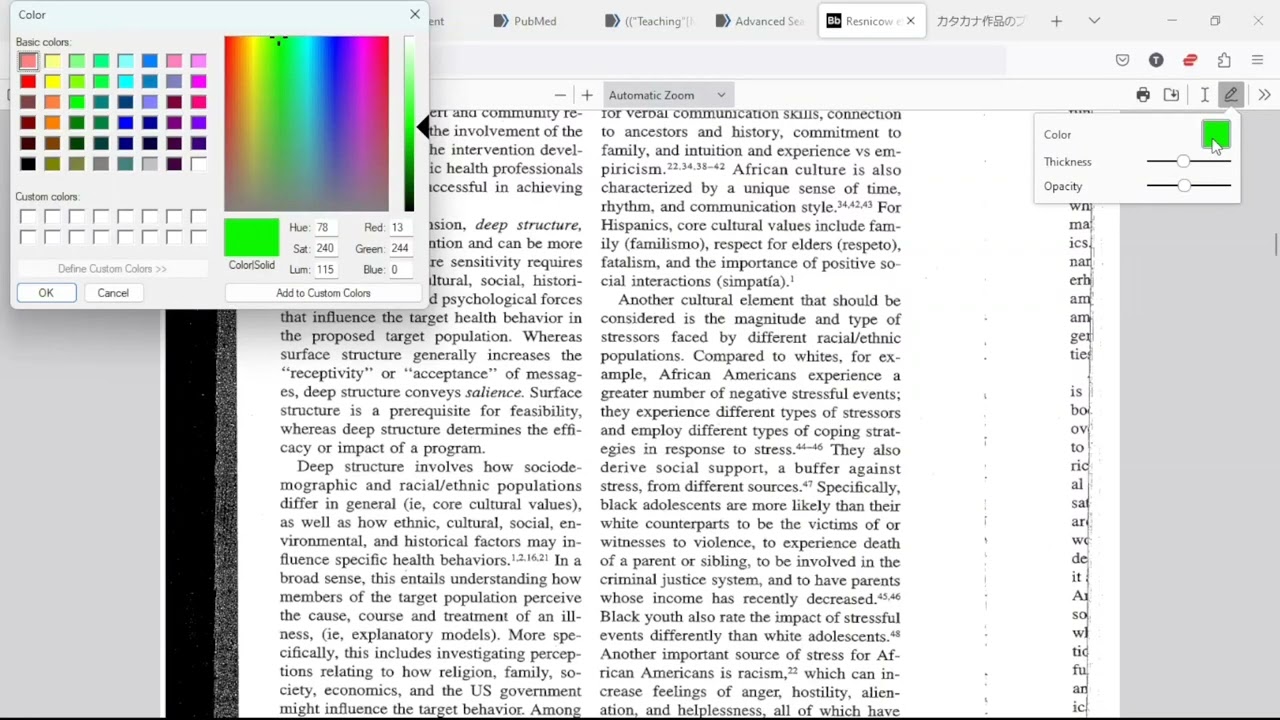
Task: Click the round T extension icon
Action: coord(1156,60)
